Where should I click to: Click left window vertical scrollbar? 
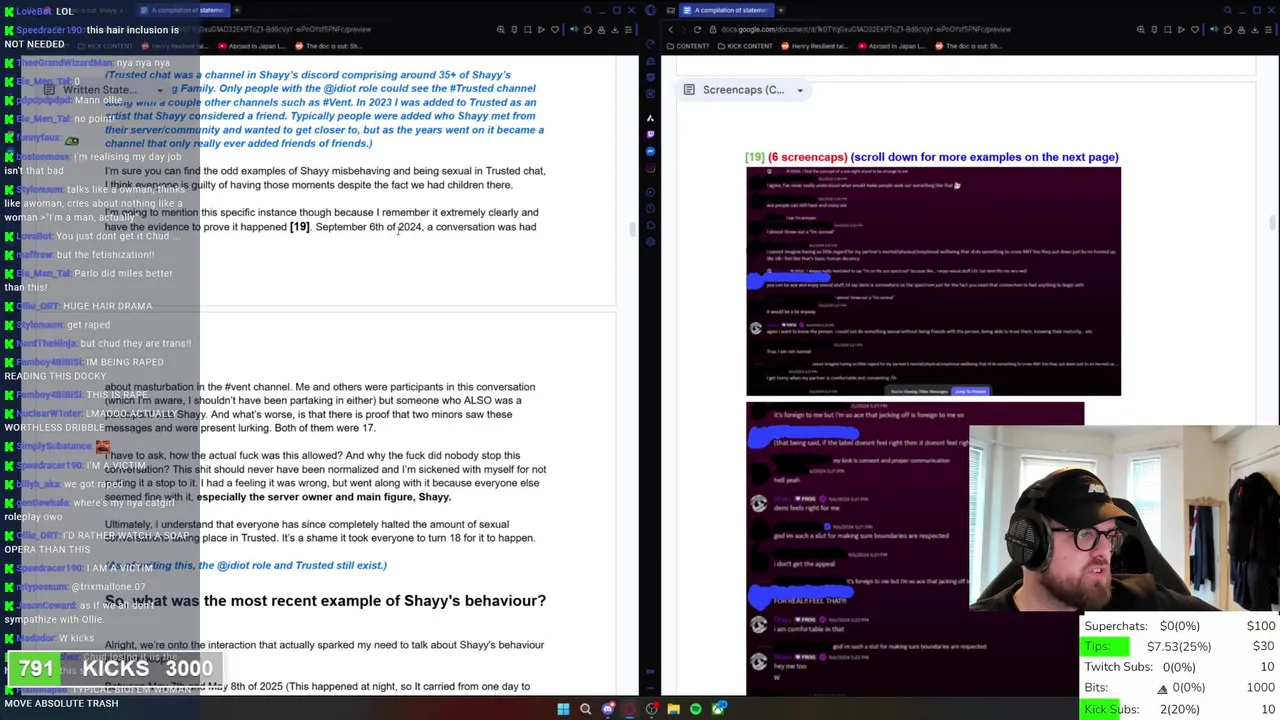631,229
